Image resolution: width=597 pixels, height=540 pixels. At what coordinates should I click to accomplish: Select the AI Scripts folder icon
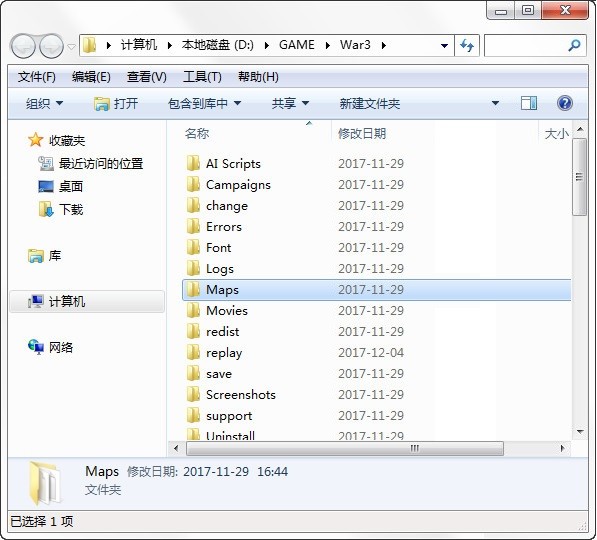pos(193,163)
